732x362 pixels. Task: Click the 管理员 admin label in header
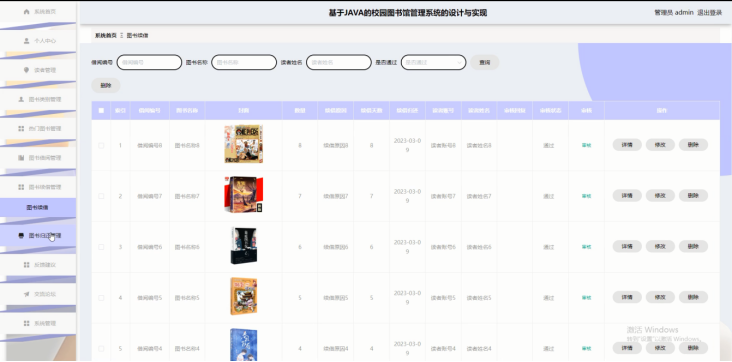(x=674, y=13)
